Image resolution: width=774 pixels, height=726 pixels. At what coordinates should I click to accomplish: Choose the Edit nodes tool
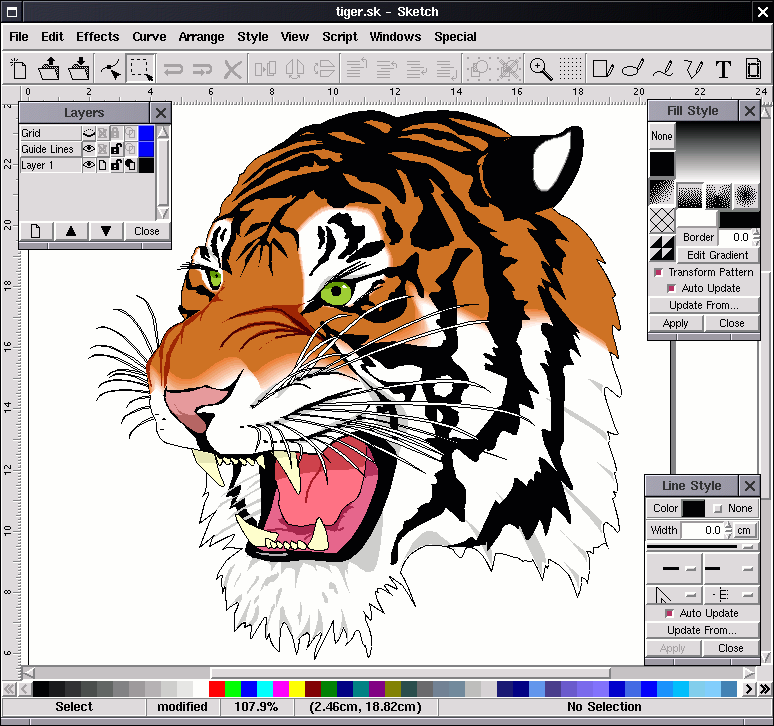(x=111, y=69)
